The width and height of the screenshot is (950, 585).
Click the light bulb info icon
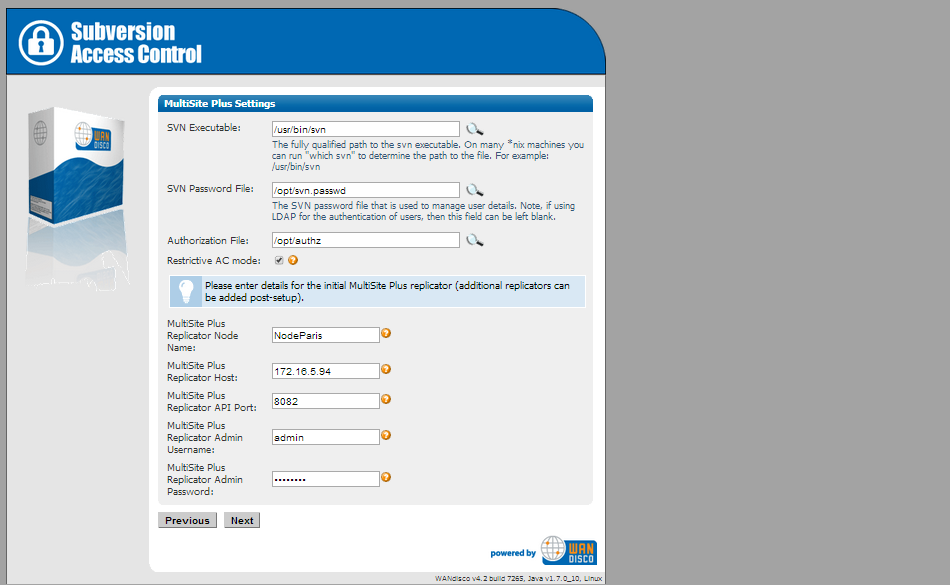[186, 291]
